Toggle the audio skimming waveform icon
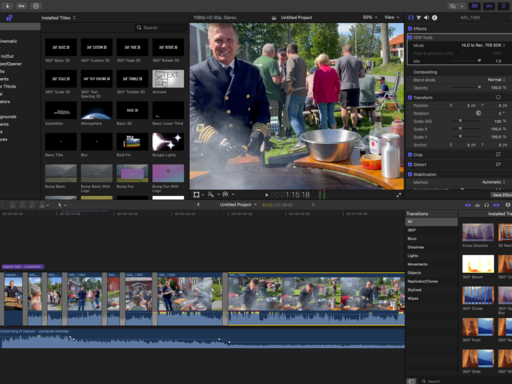 477,205
